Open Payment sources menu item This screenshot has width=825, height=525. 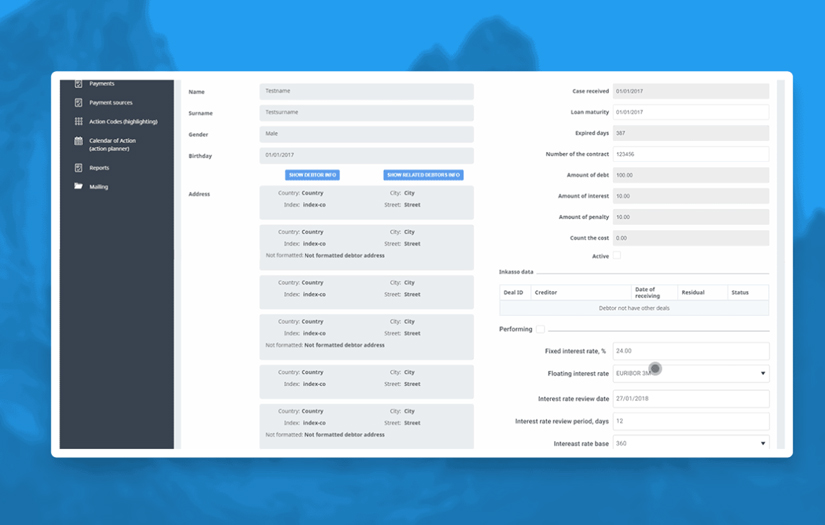110,103
